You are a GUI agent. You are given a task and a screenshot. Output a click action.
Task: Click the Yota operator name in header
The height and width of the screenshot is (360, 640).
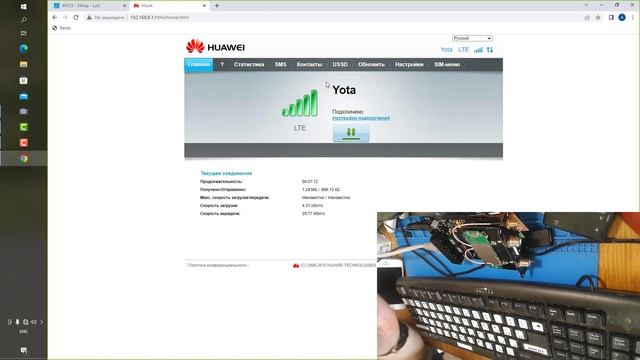pyautogui.click(x=447, y=50)
